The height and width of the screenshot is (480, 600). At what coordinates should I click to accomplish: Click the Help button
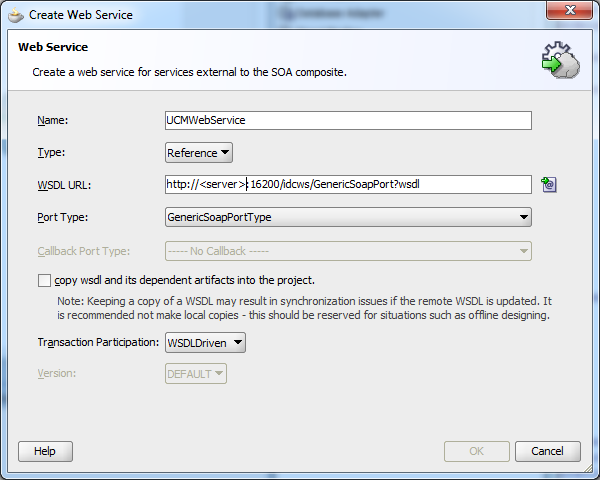point(45,451)
